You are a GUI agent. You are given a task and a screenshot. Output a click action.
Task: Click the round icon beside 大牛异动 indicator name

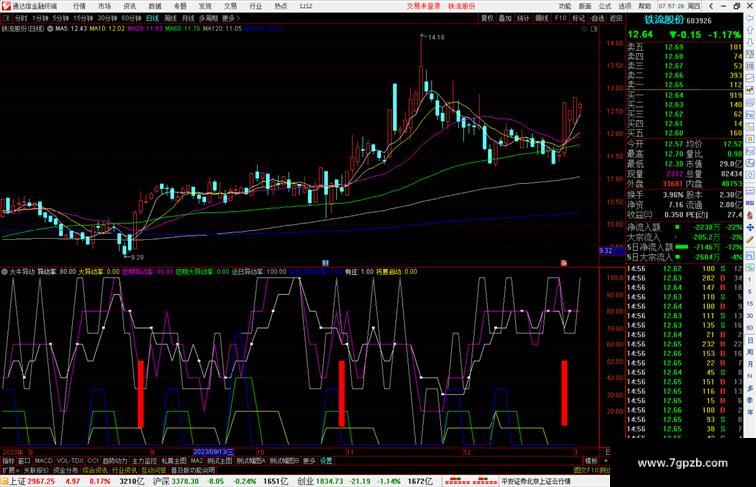[x=4, y=272]
